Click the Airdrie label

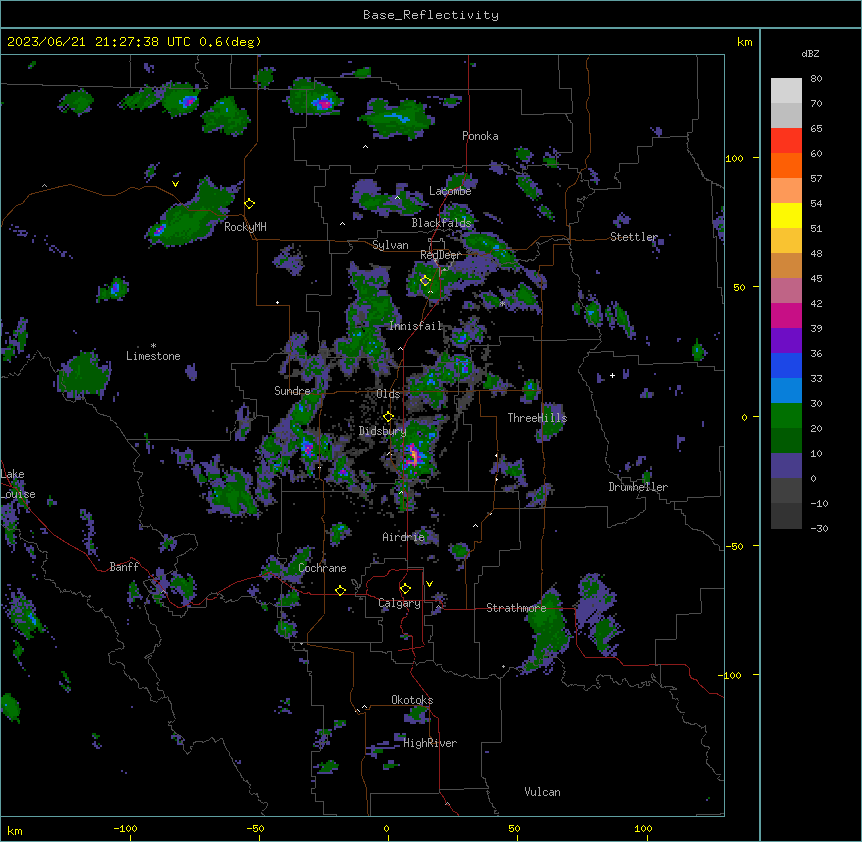click(403, 537)
